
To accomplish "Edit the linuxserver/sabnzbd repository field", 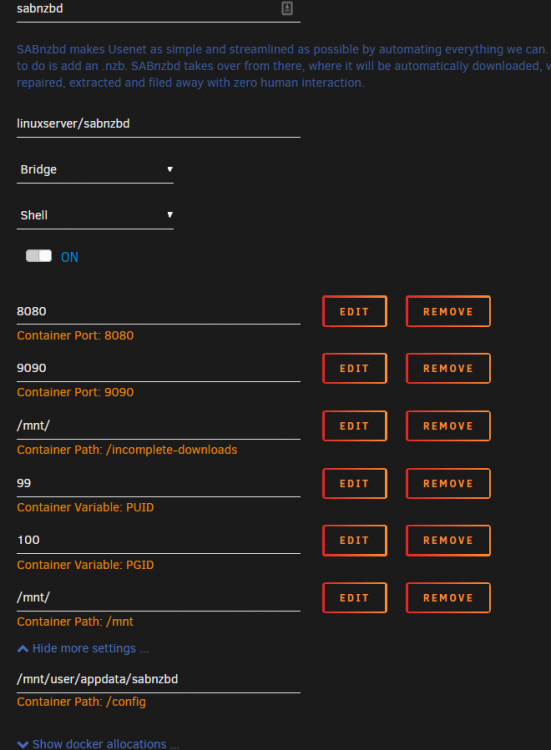I will [x=158, y=124].
